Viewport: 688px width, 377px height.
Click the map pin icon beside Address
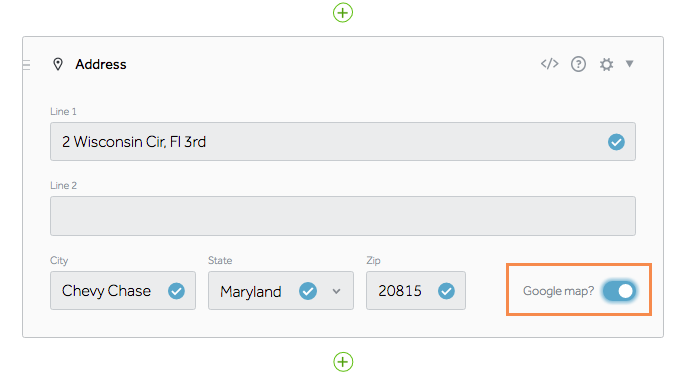57,64
